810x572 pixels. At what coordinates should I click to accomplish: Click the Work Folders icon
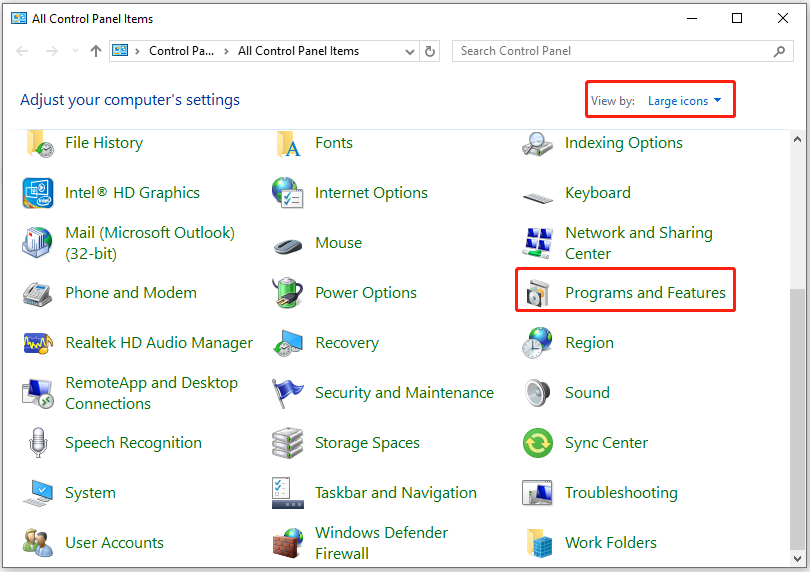[x=539, y=543]
